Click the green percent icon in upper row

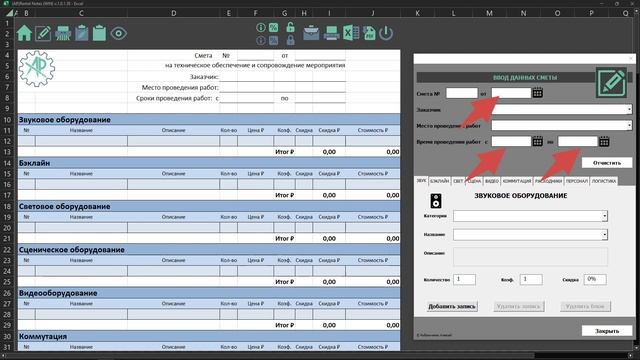tap(273, 27)
